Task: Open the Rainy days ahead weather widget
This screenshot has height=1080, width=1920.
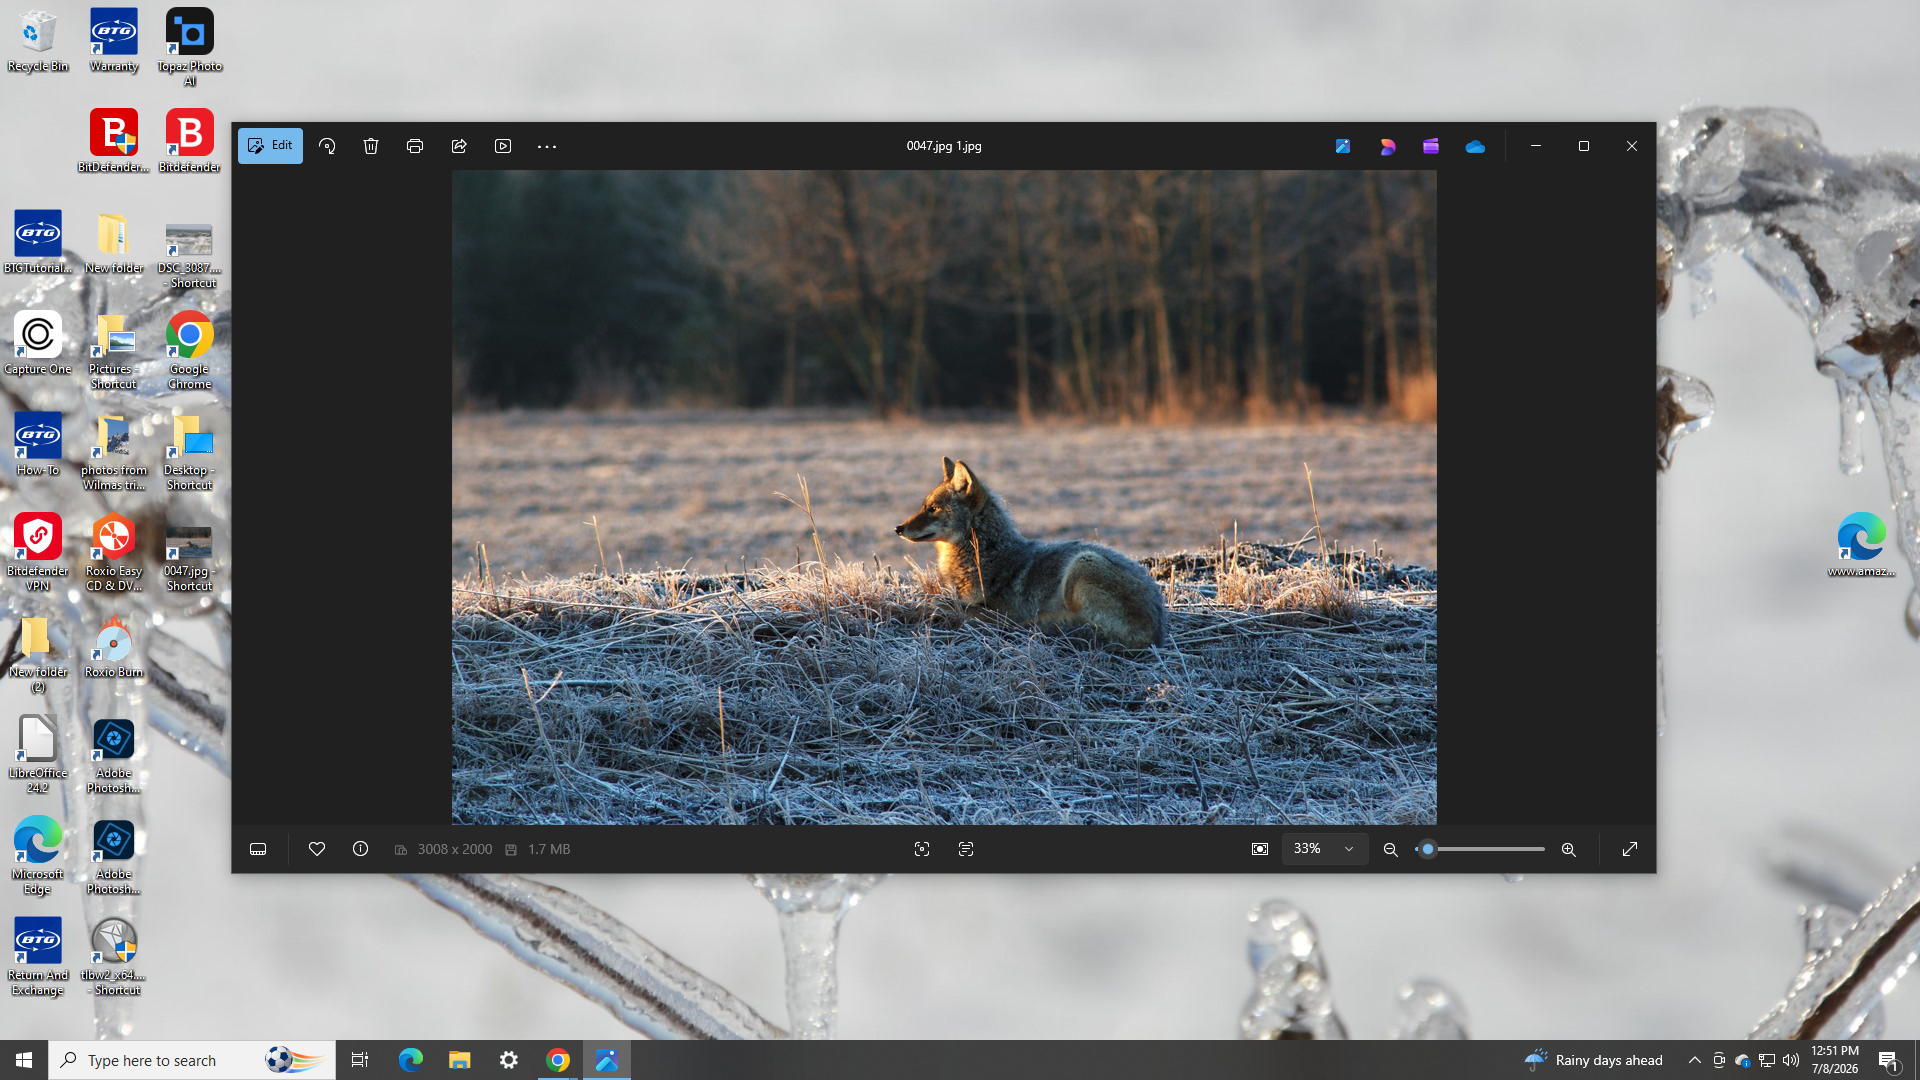Action: click(1594, 1060)
